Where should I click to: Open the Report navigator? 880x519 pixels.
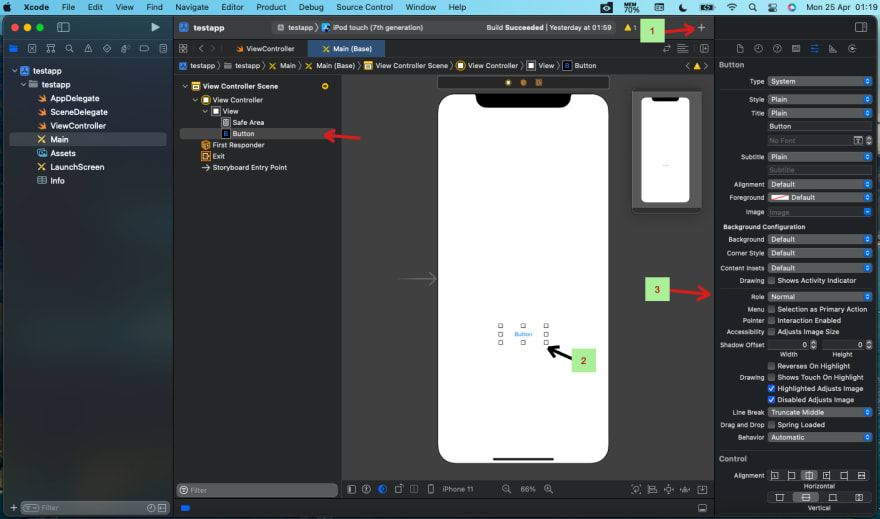point(163,49)
